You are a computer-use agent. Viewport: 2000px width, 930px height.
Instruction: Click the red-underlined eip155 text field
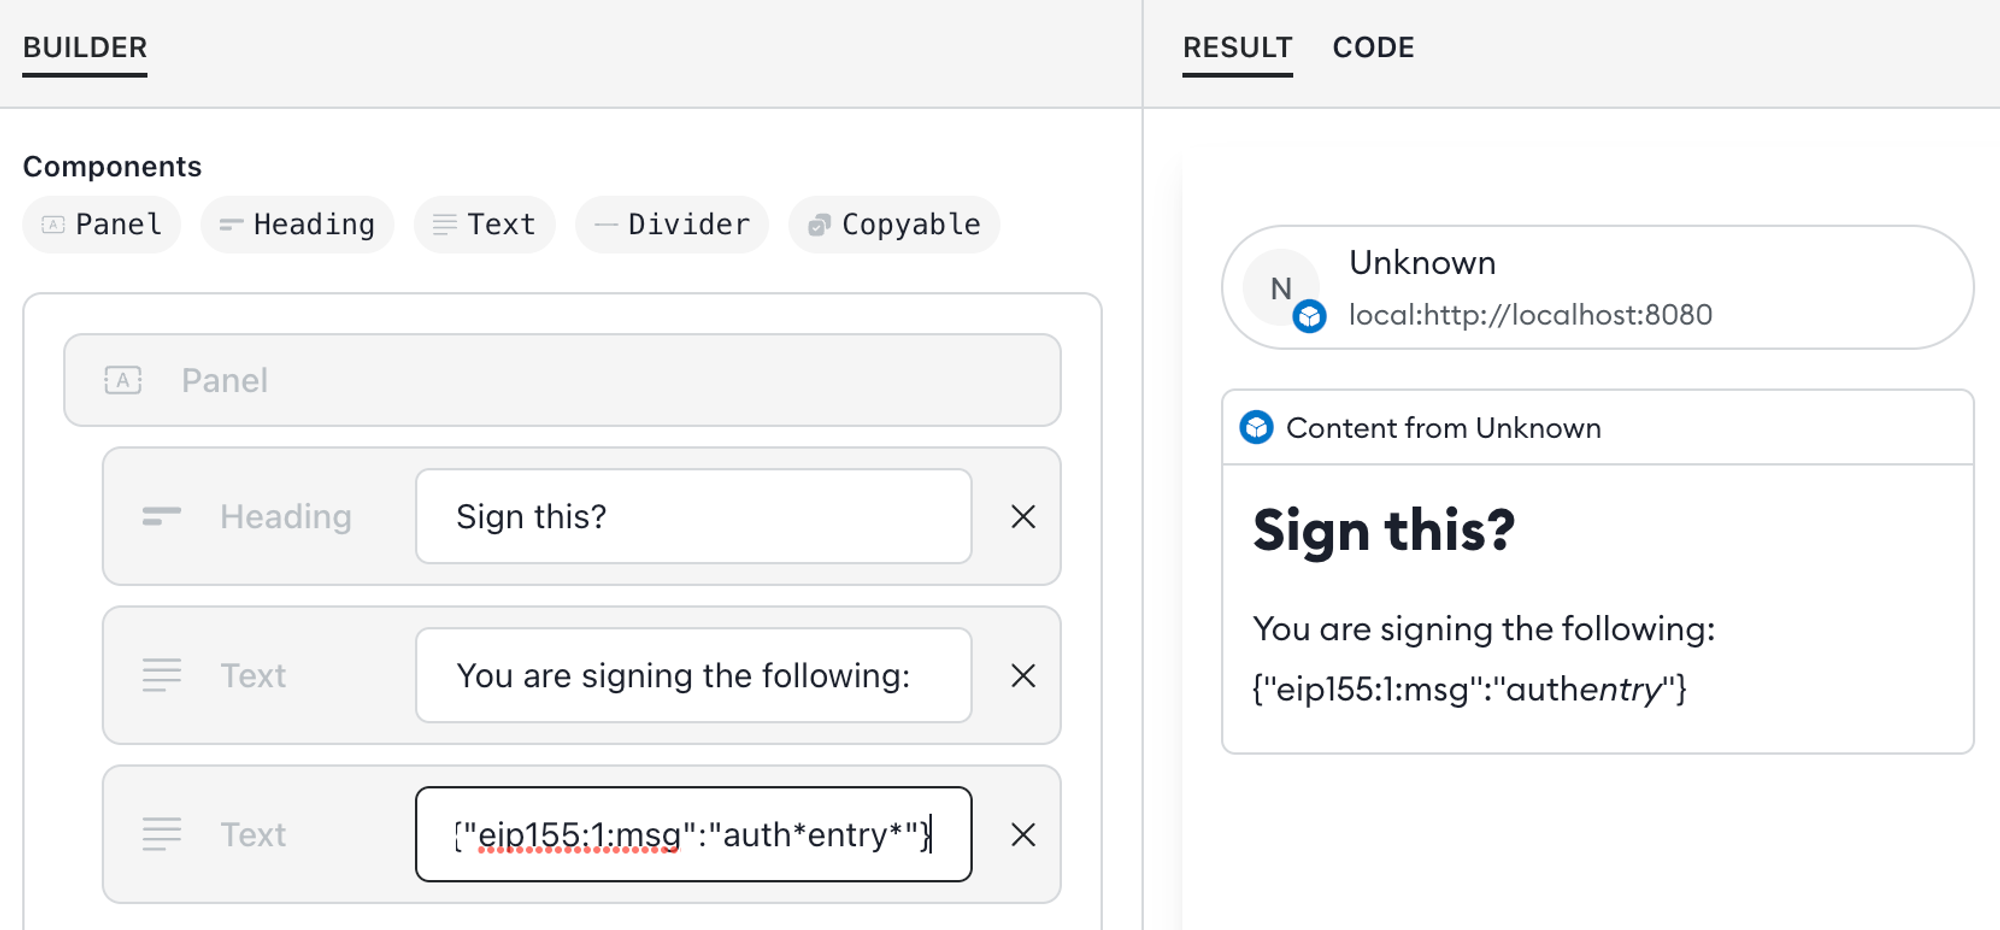(x=693, y=834)
